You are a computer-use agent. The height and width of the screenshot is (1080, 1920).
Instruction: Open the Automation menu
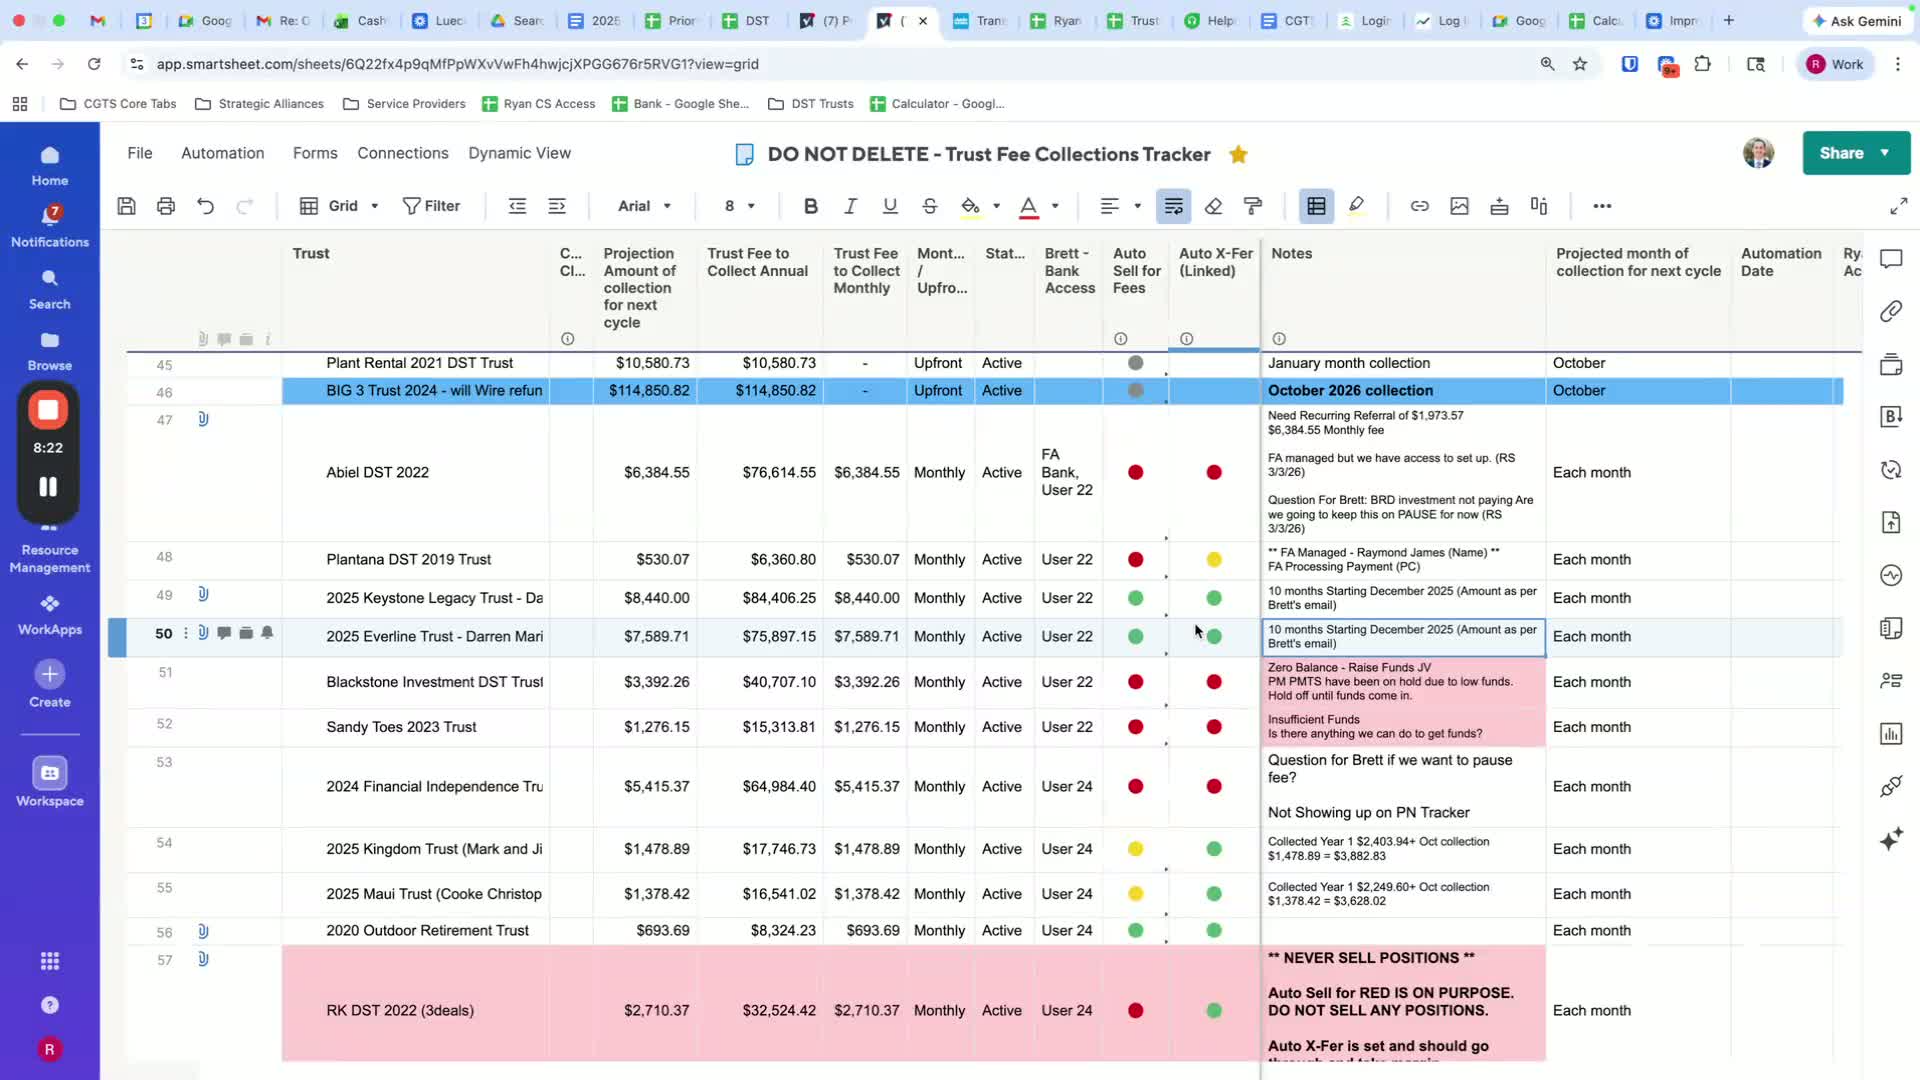click(x=222, y=153)
